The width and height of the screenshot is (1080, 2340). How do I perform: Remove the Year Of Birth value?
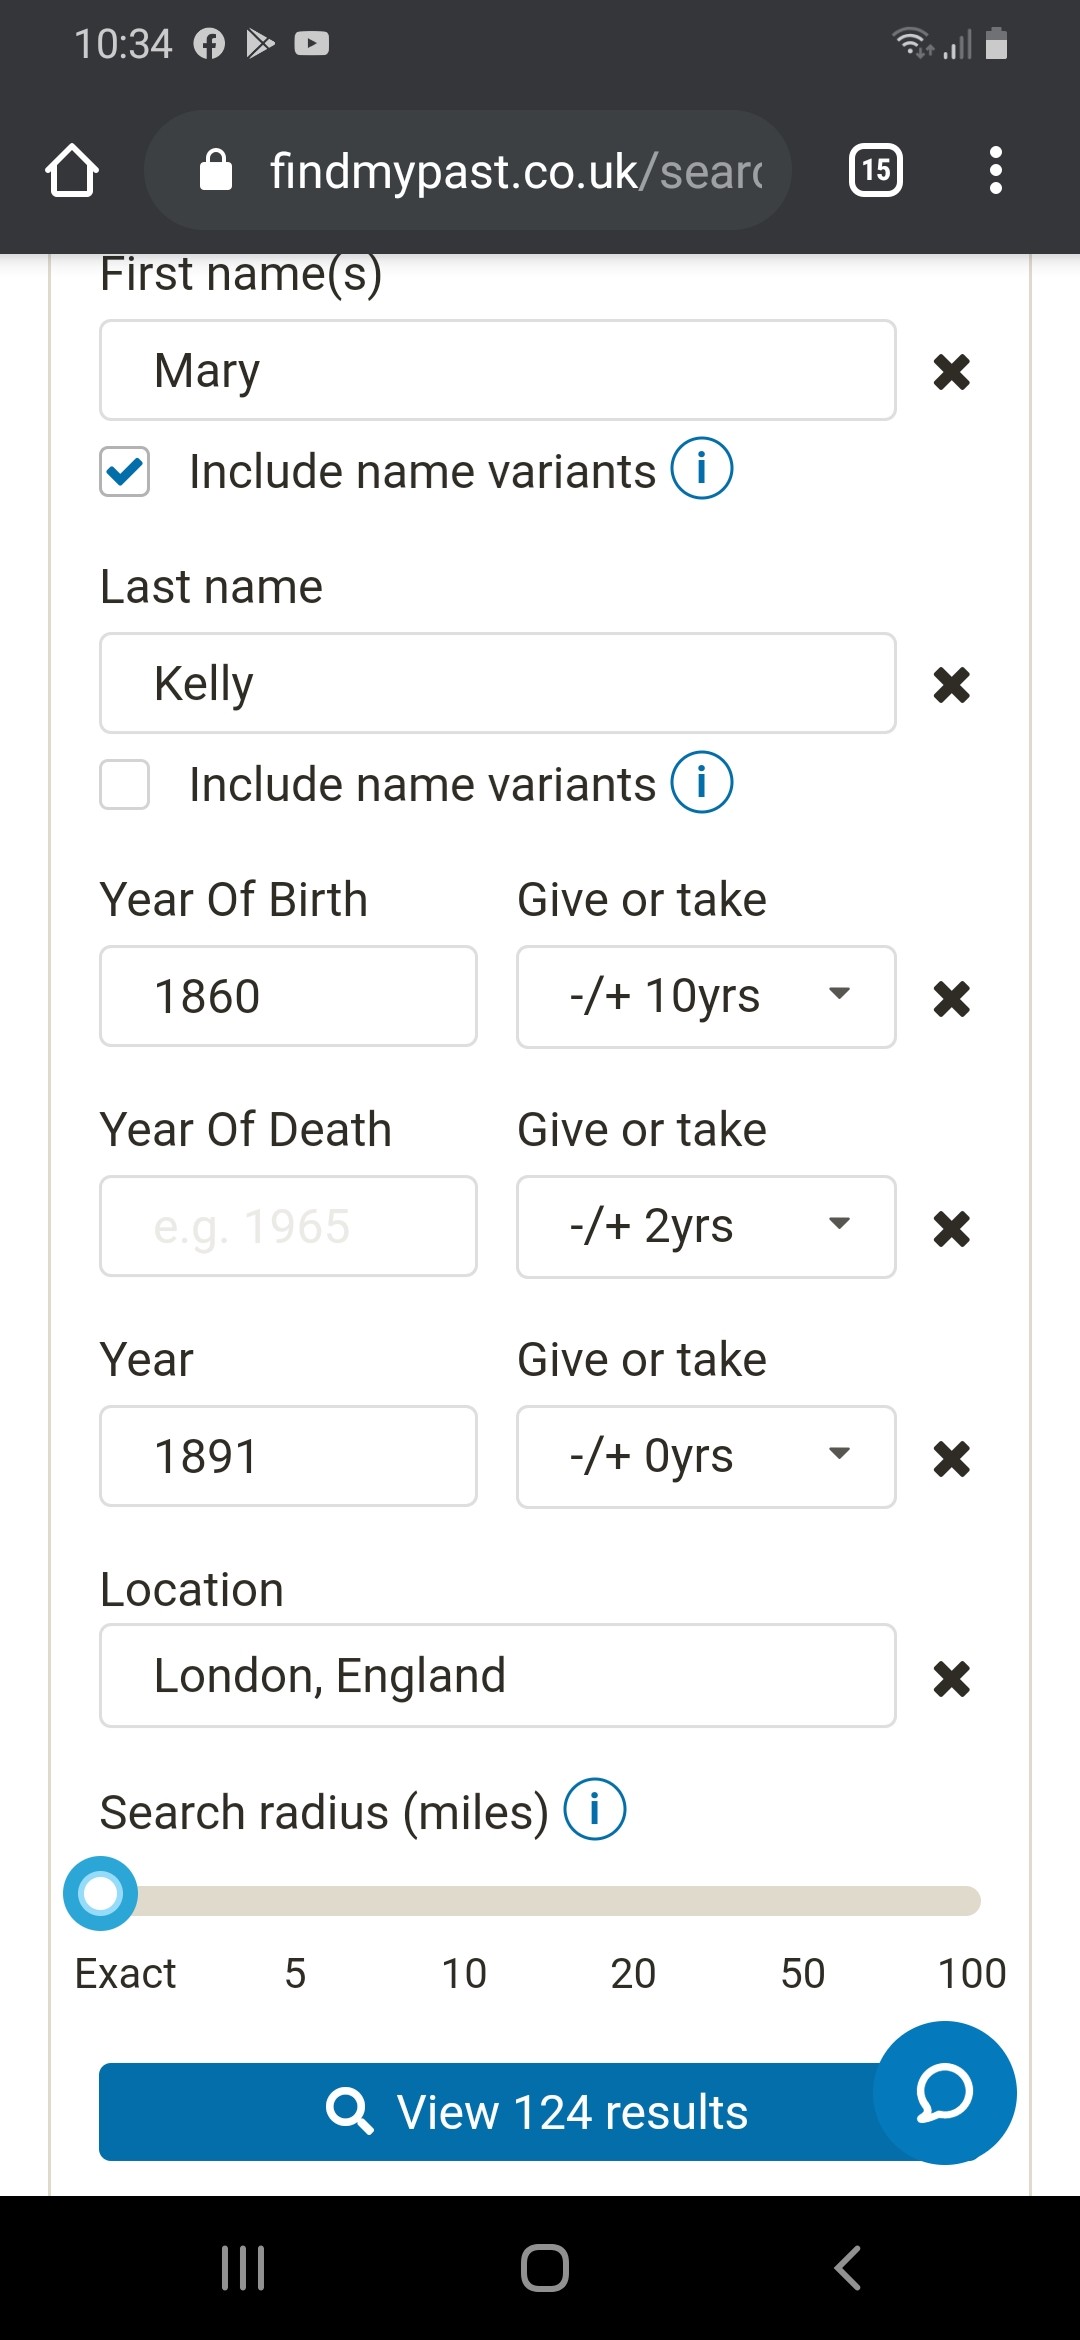pos(951,998)
